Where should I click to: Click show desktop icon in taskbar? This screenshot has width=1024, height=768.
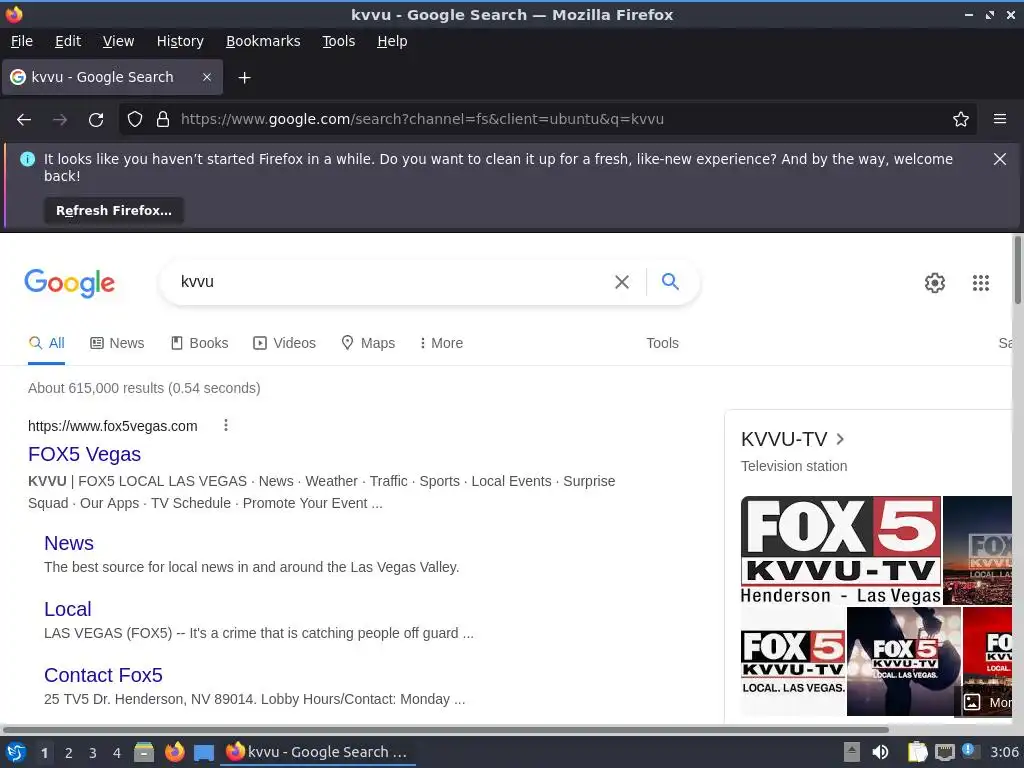204,753
